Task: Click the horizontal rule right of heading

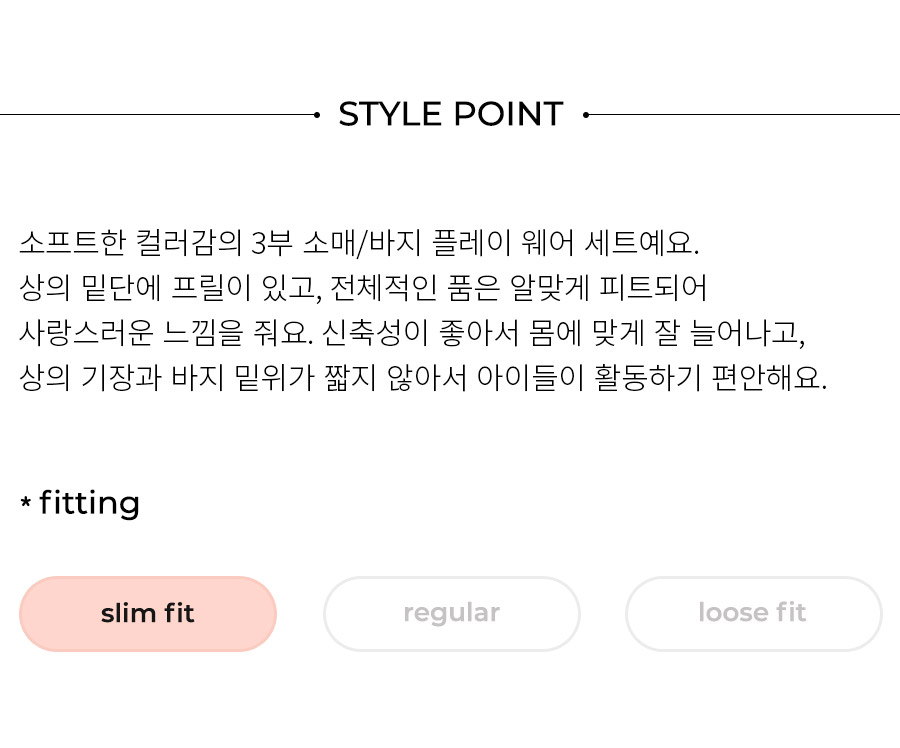Action: pos(744,115)
